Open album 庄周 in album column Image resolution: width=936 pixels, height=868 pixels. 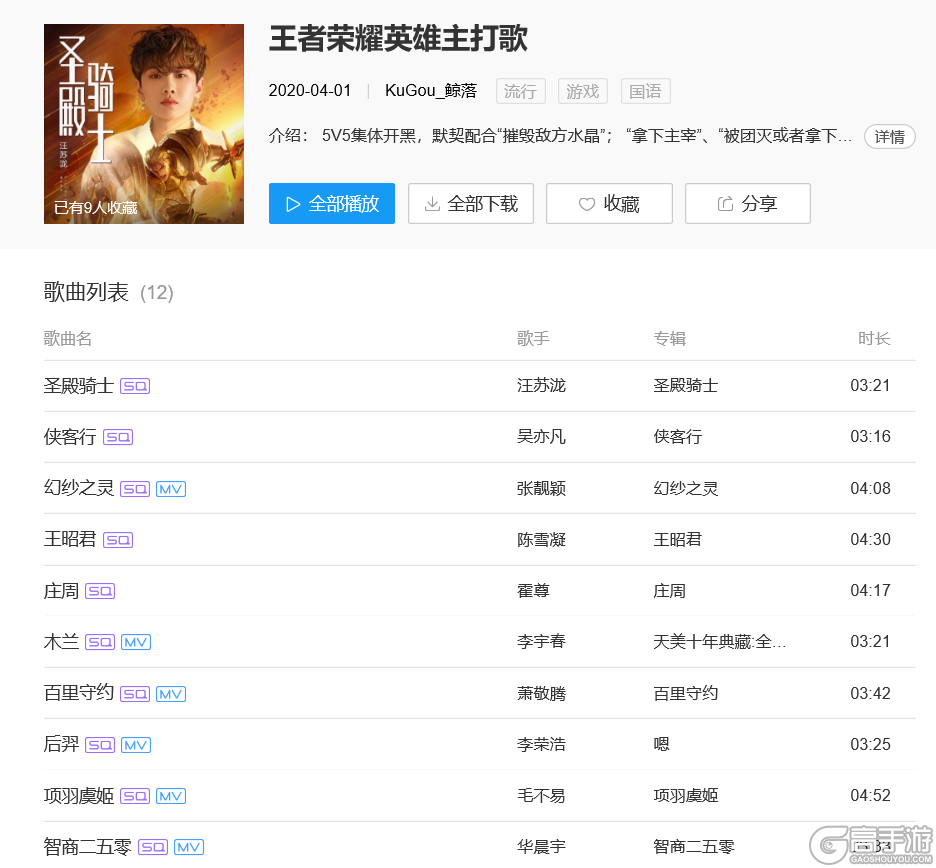tap(669, 590)
